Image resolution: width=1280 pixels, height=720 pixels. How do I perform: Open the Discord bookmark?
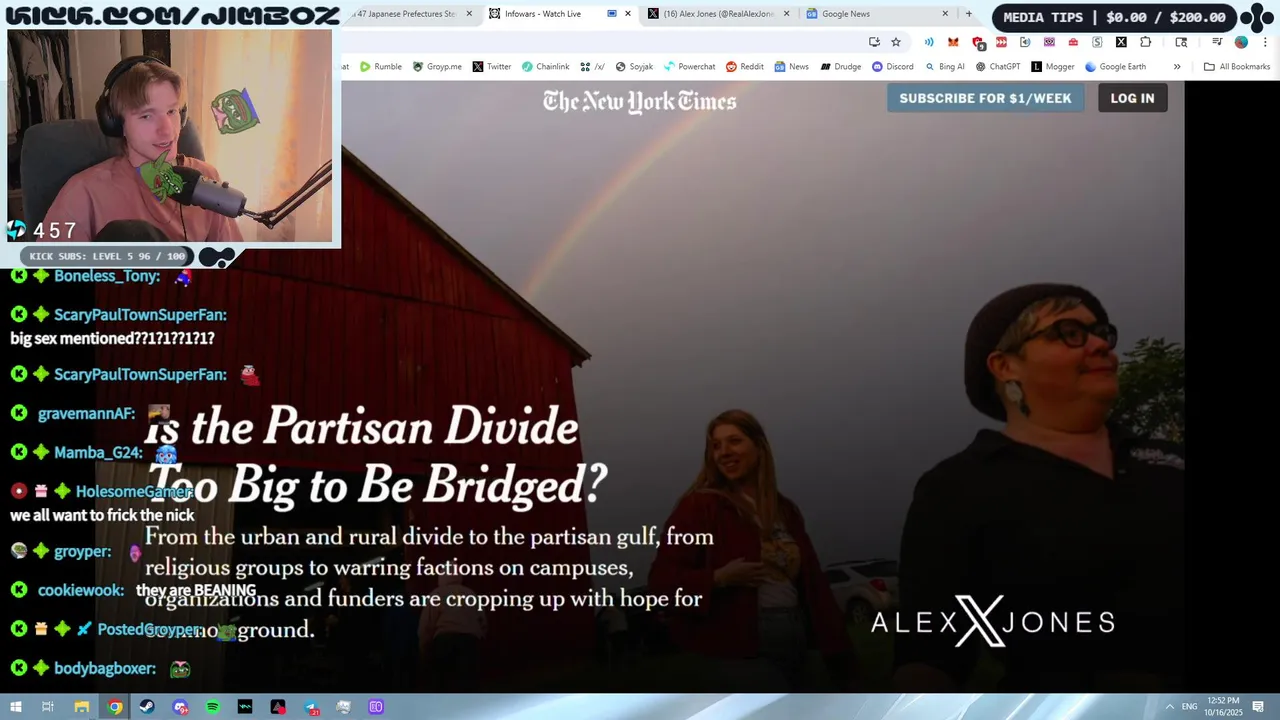click(893, 67)
